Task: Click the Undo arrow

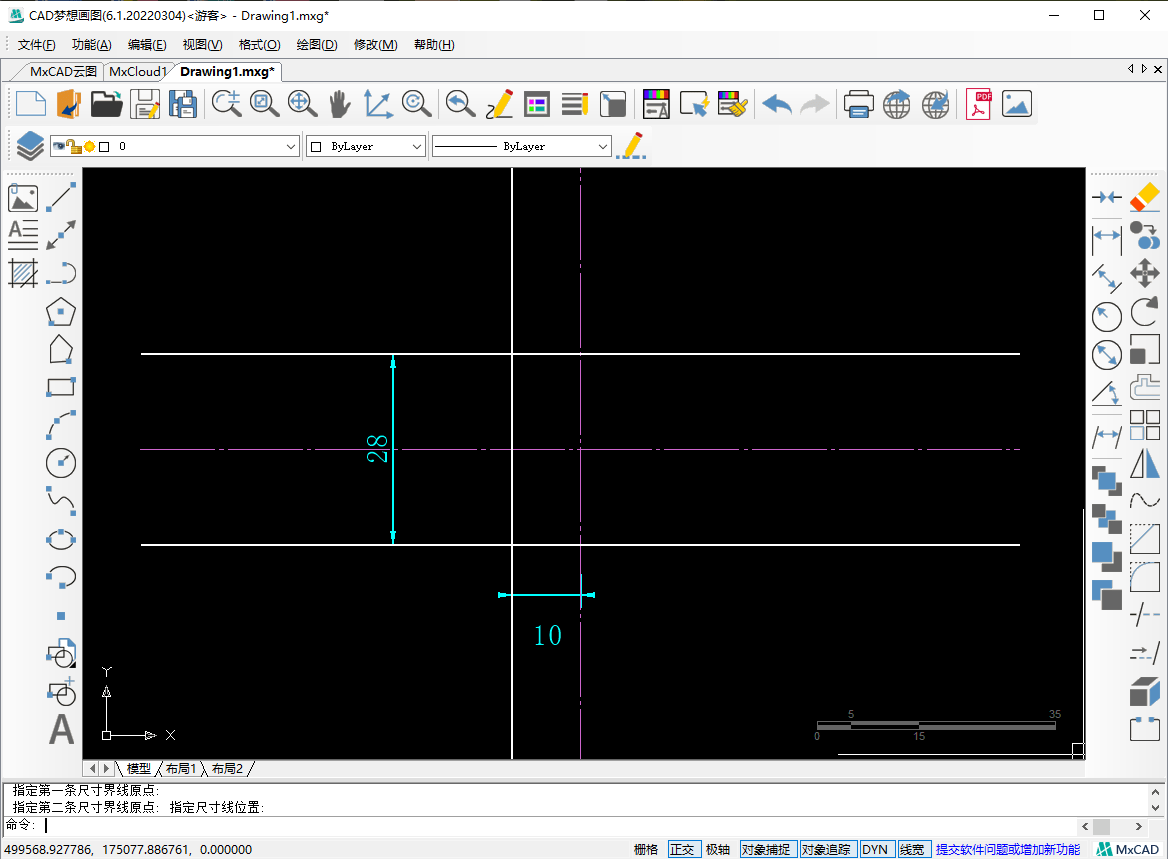Action: click(776, 104)
